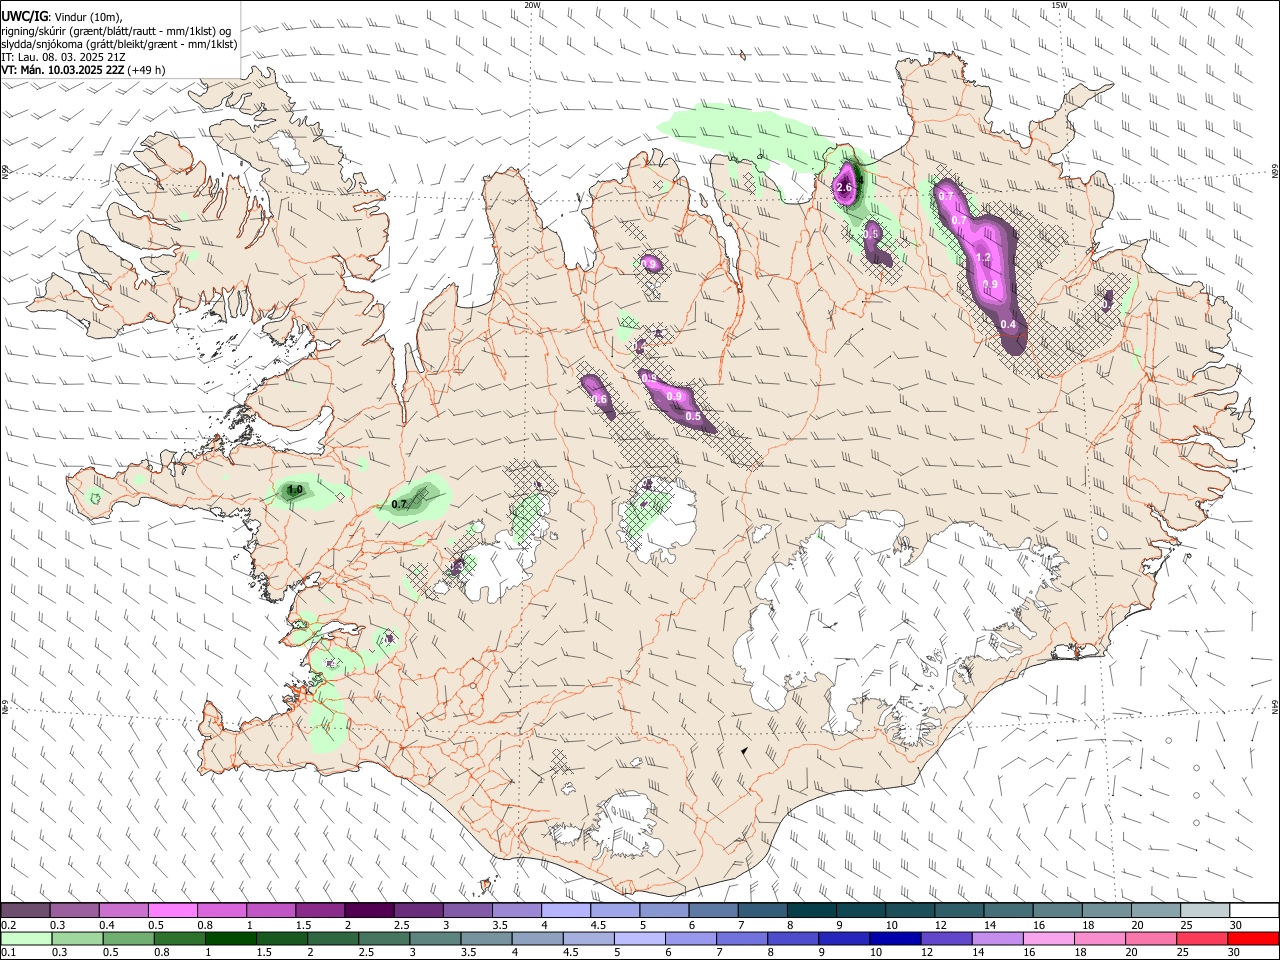Select the darkest purple swatch labeled 2 in the upper scale
The width and height of the screenshot is (1280, 960).
click(369, 911)
